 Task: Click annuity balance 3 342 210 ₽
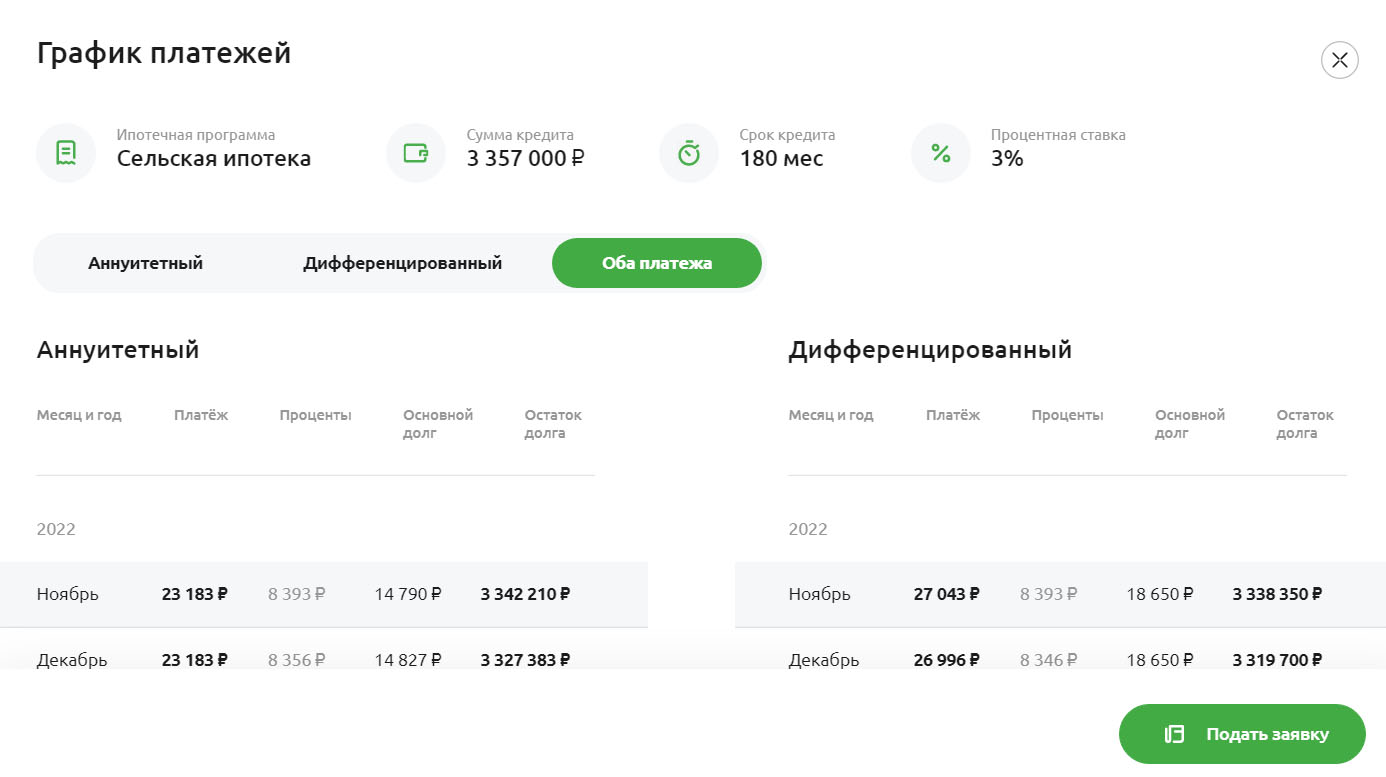click(526, 594)
